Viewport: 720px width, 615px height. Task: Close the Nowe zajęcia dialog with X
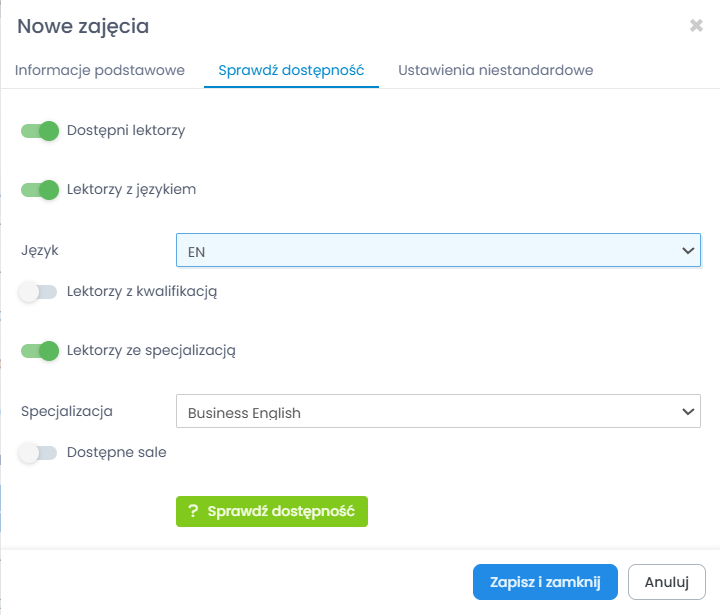coord(696,26)
